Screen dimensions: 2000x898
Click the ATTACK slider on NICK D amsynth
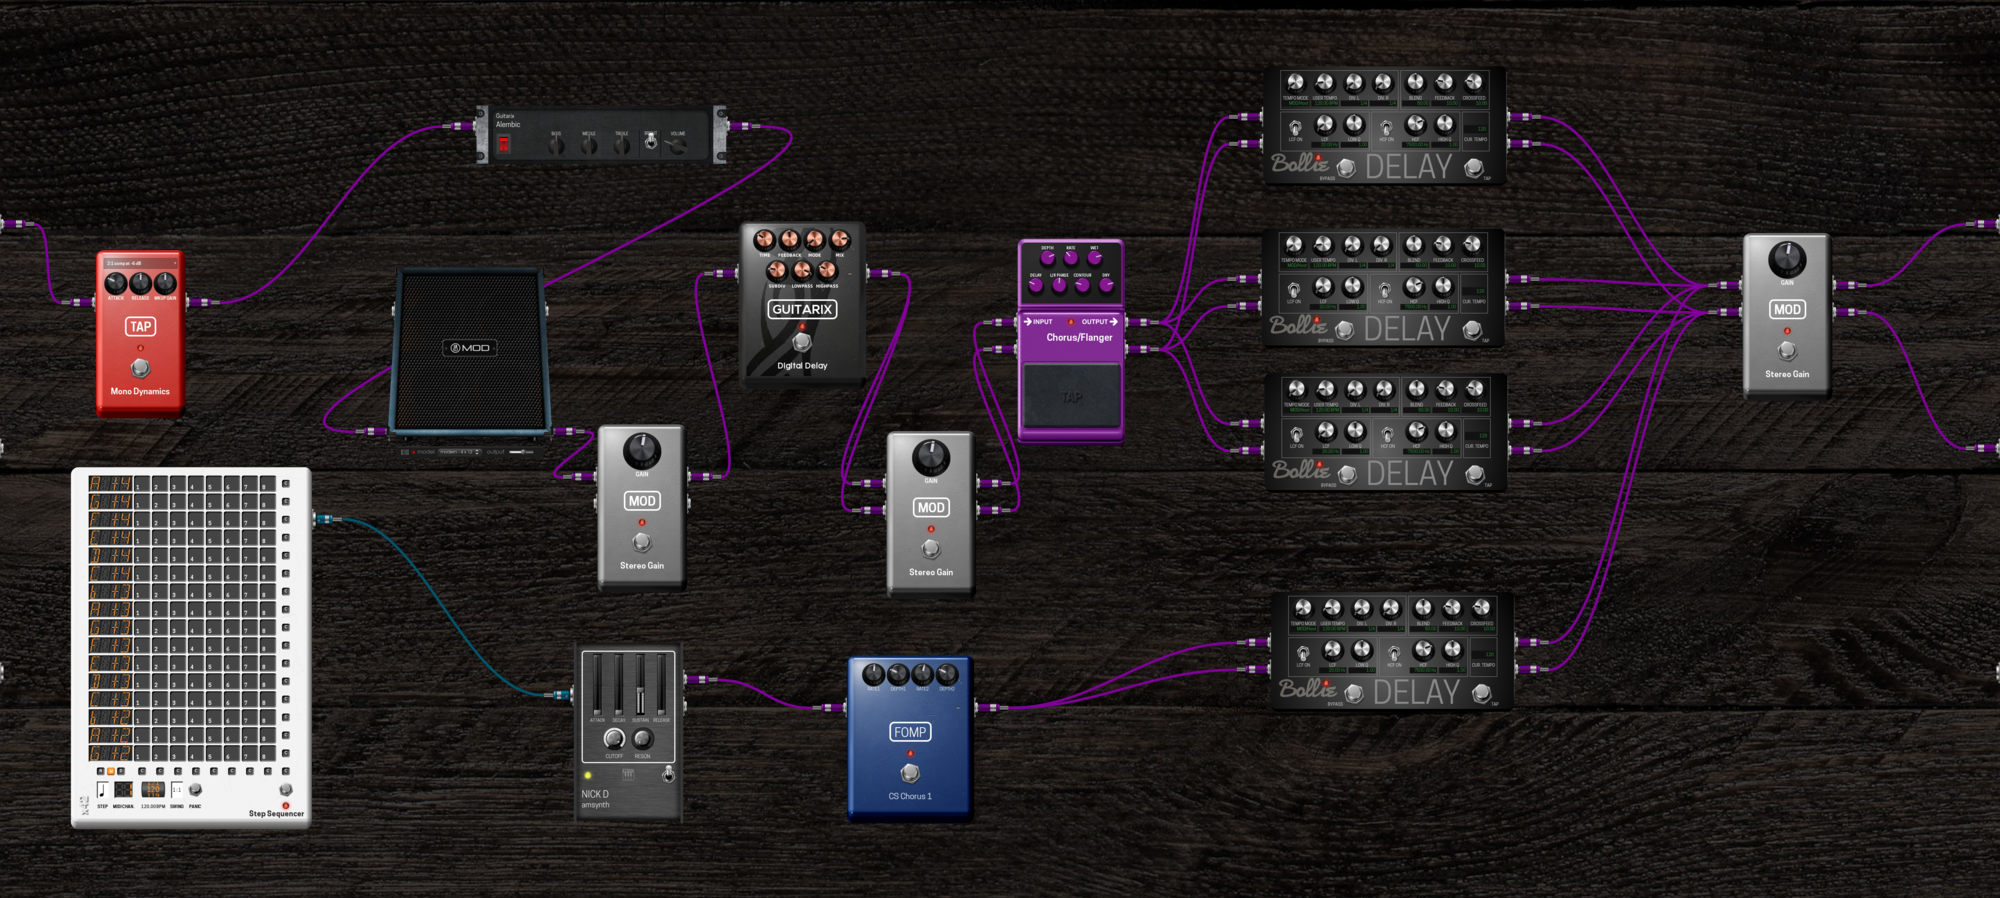coord(597,685)
